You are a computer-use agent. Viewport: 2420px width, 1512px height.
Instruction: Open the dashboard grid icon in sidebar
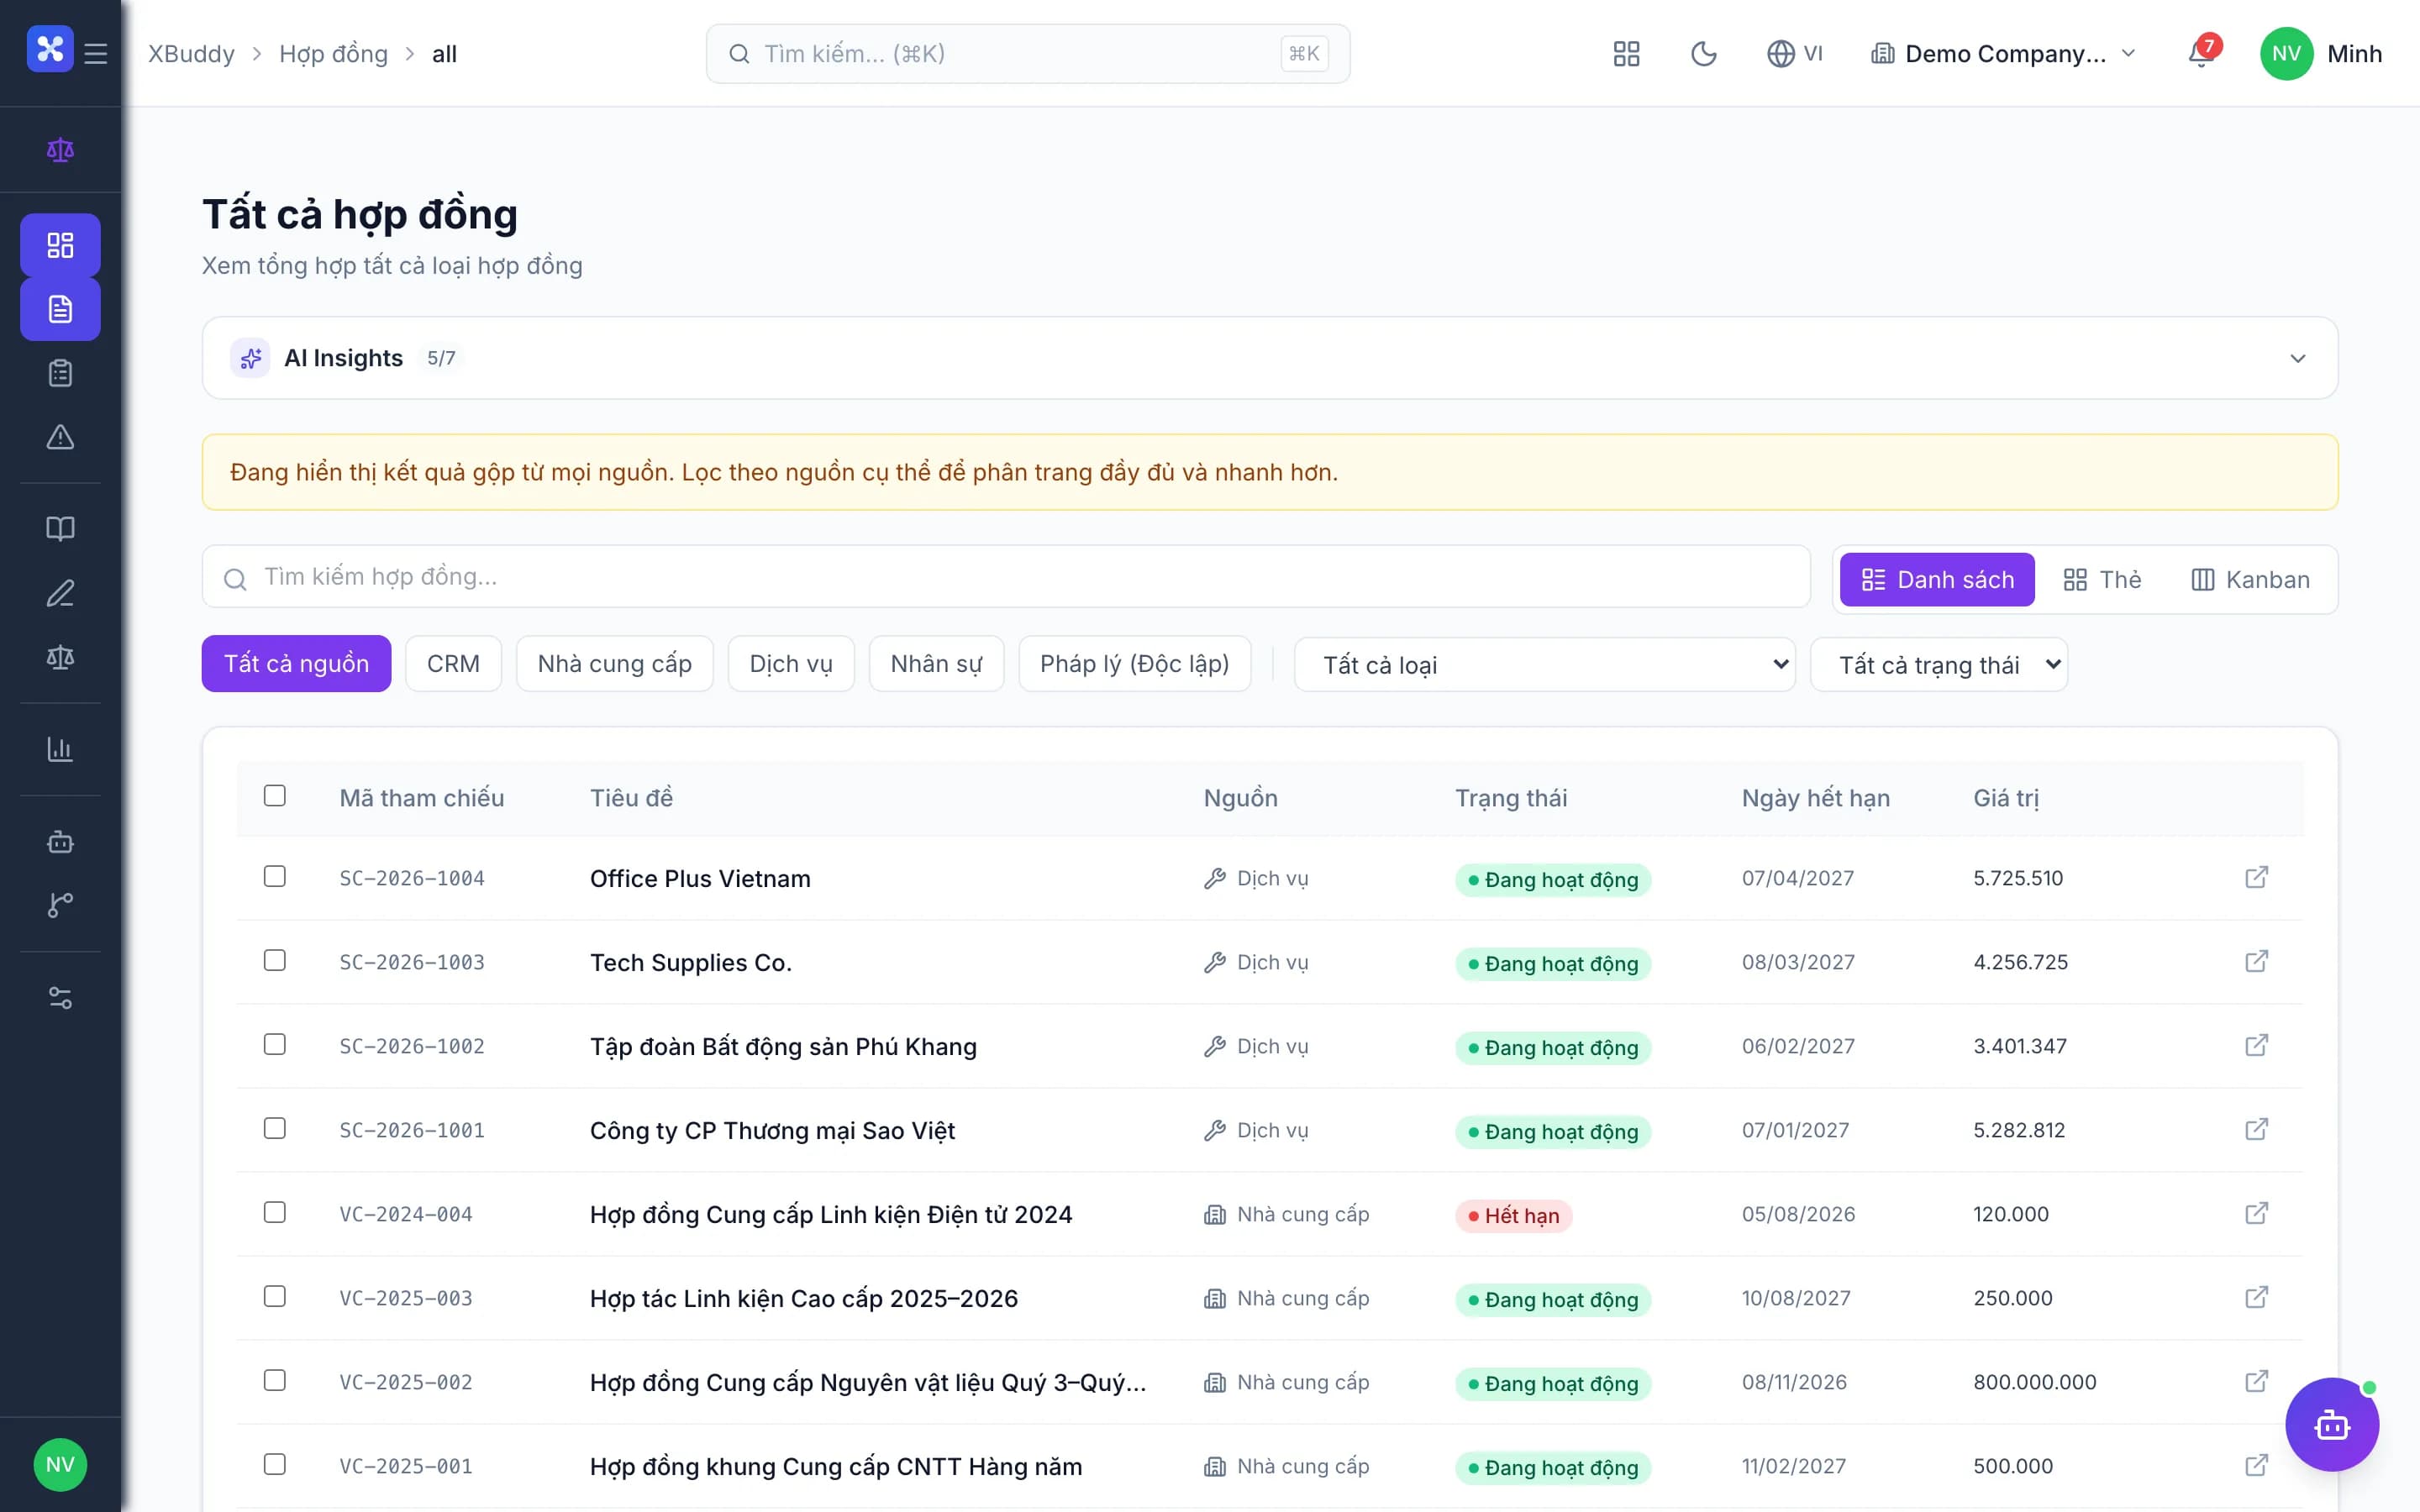click(60, 245)
